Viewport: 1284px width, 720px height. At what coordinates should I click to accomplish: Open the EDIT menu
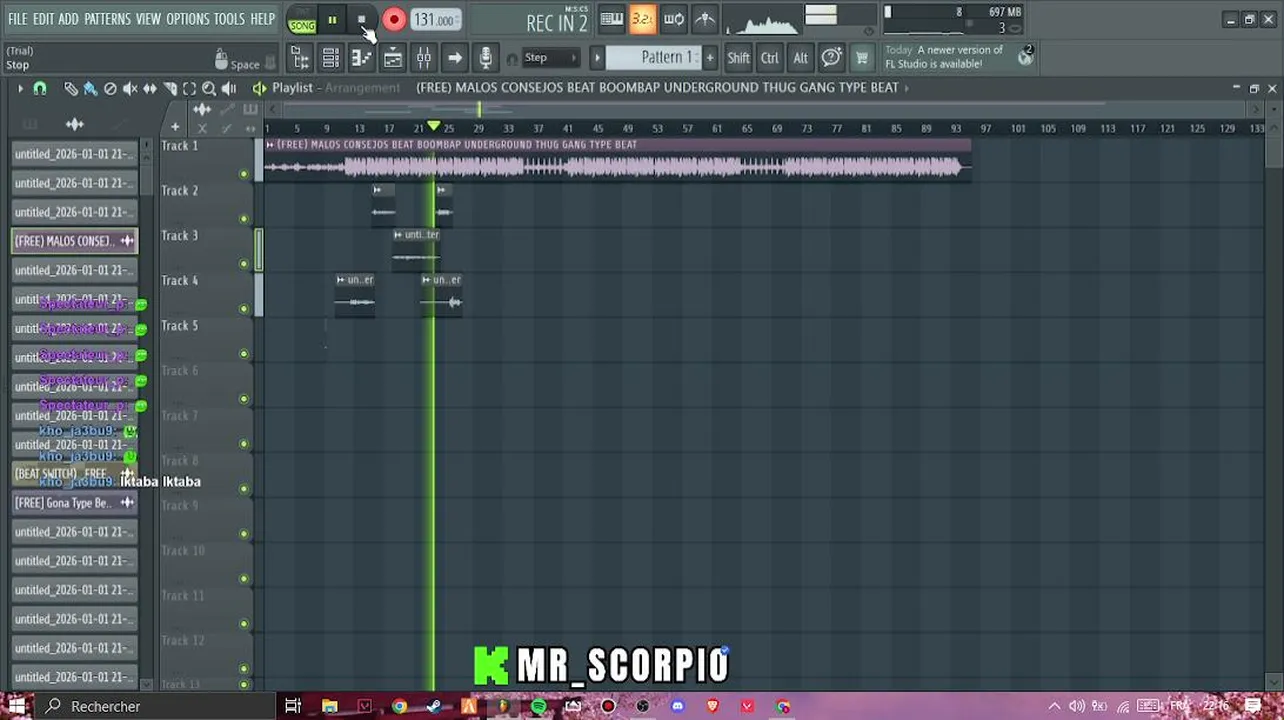point(43,19)
